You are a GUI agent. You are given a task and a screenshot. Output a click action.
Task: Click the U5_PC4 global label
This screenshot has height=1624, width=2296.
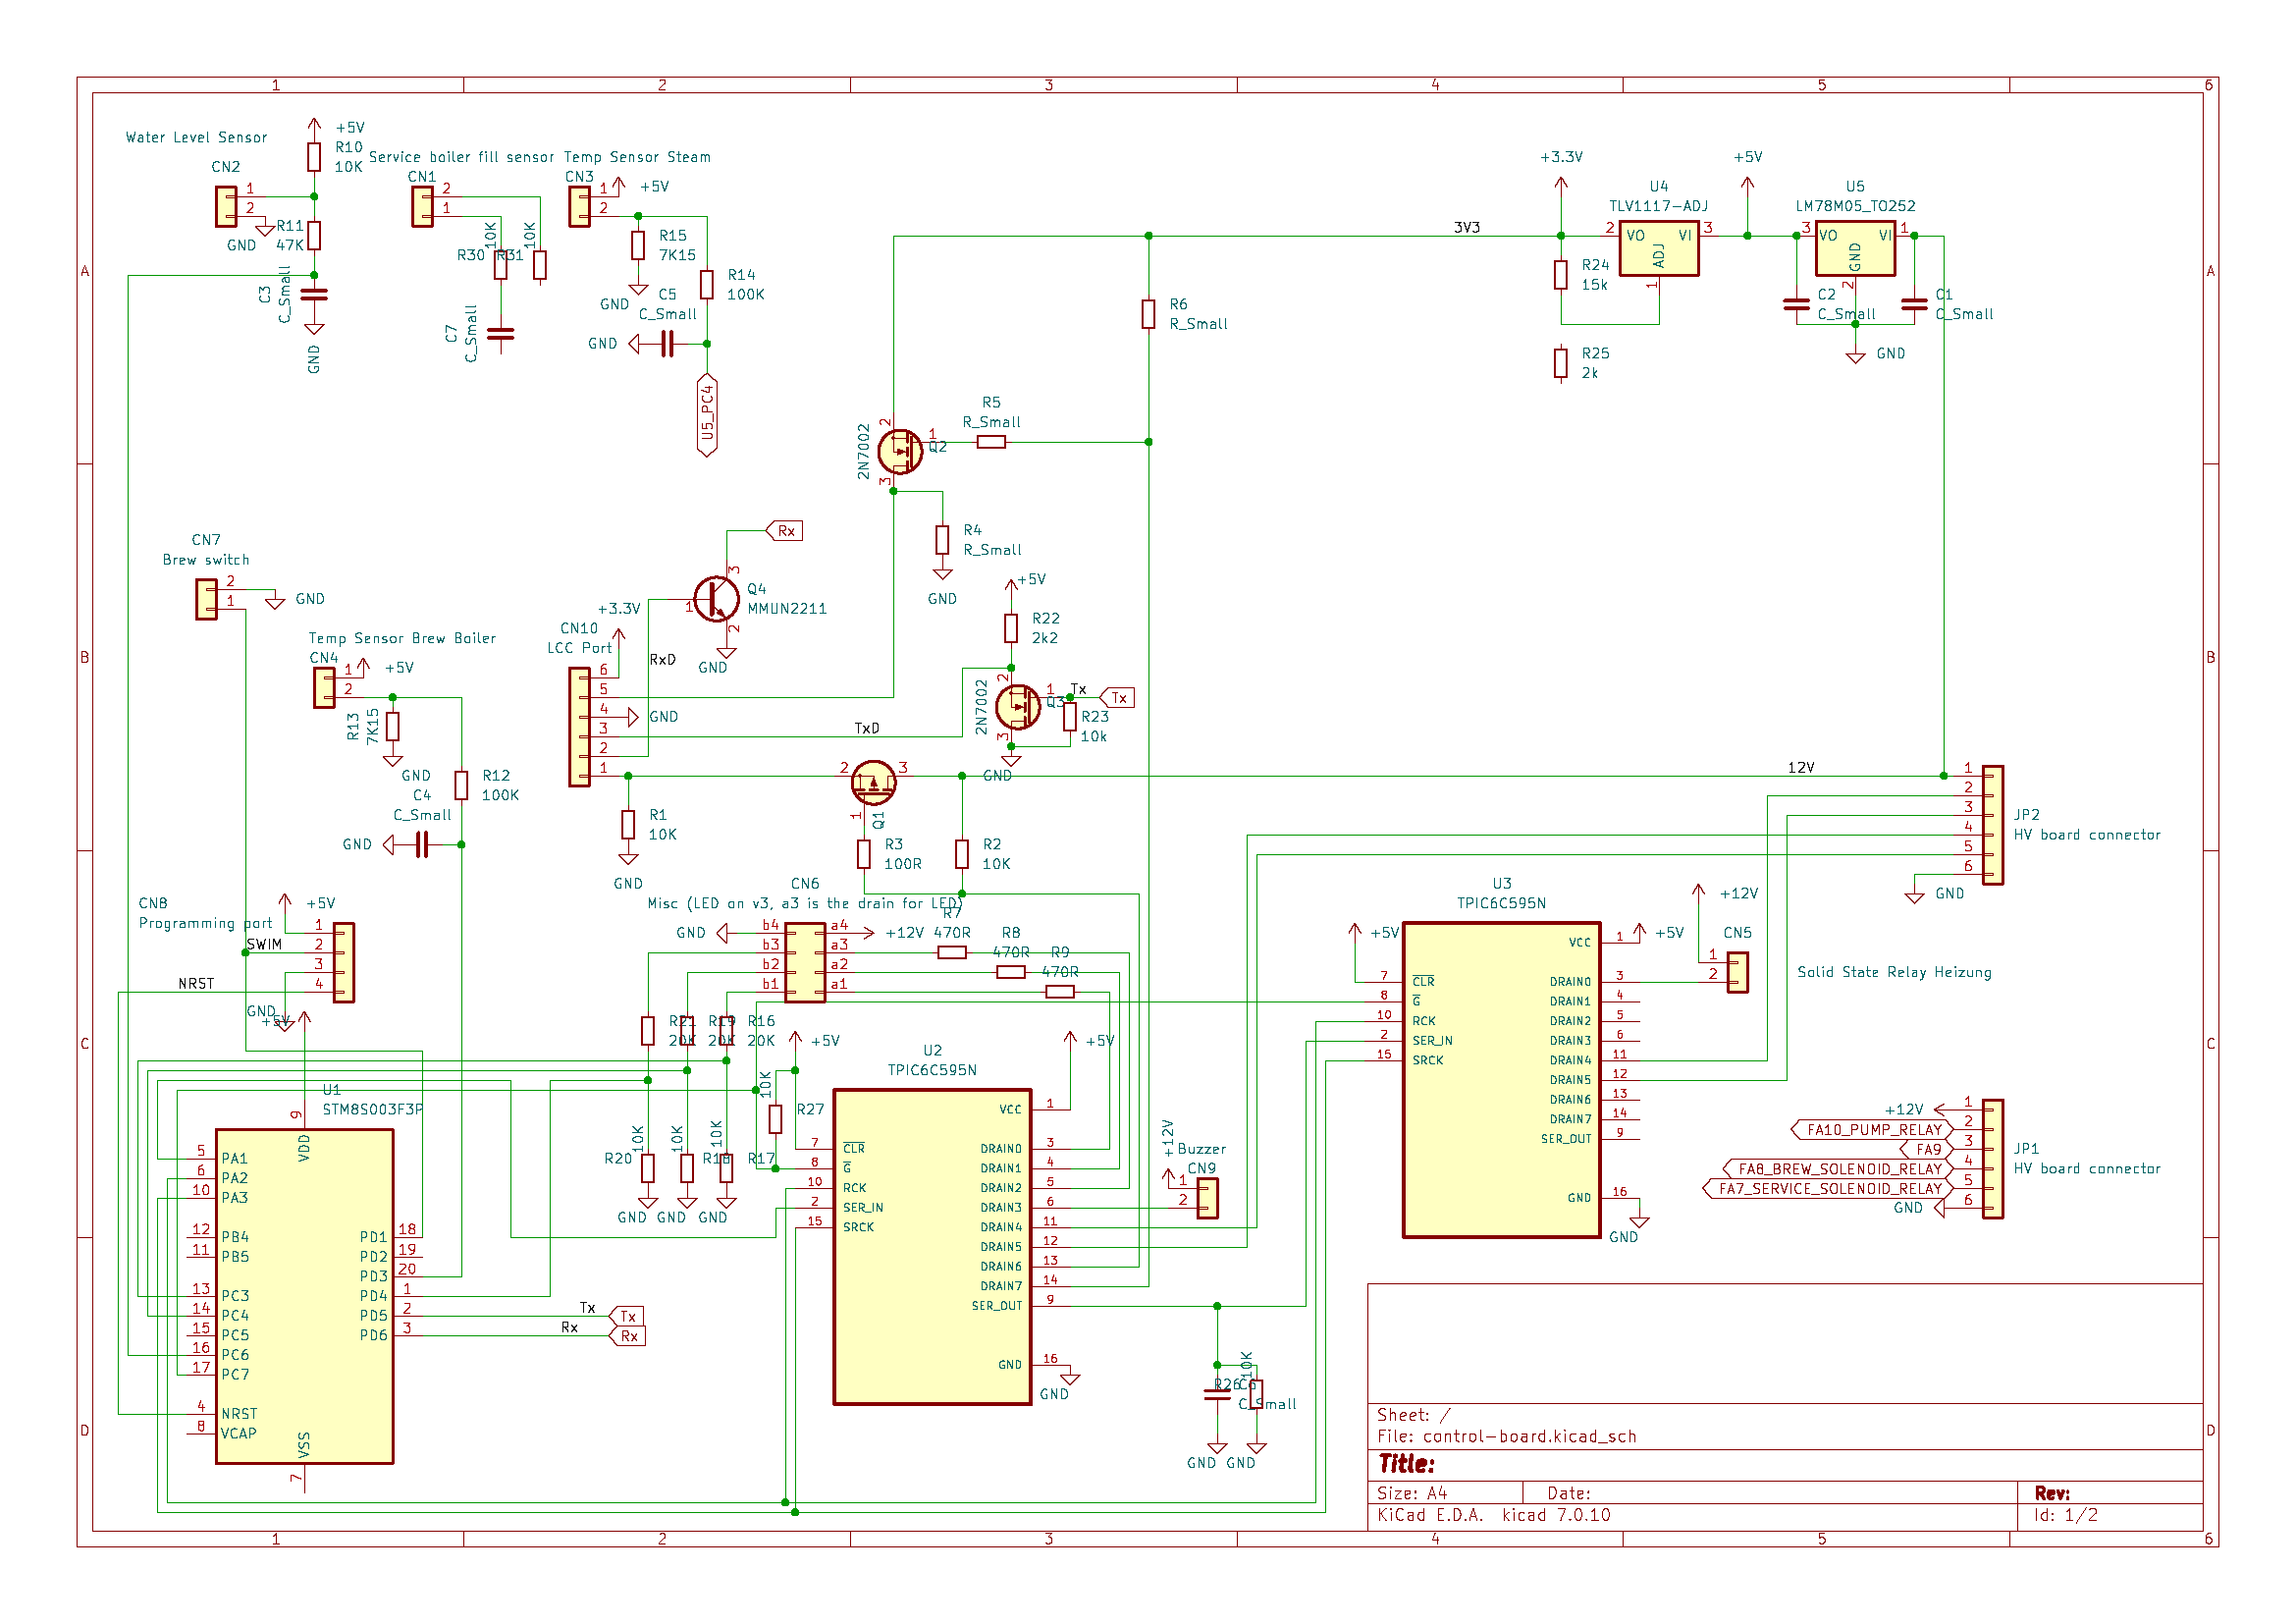[x=707, y=414]
